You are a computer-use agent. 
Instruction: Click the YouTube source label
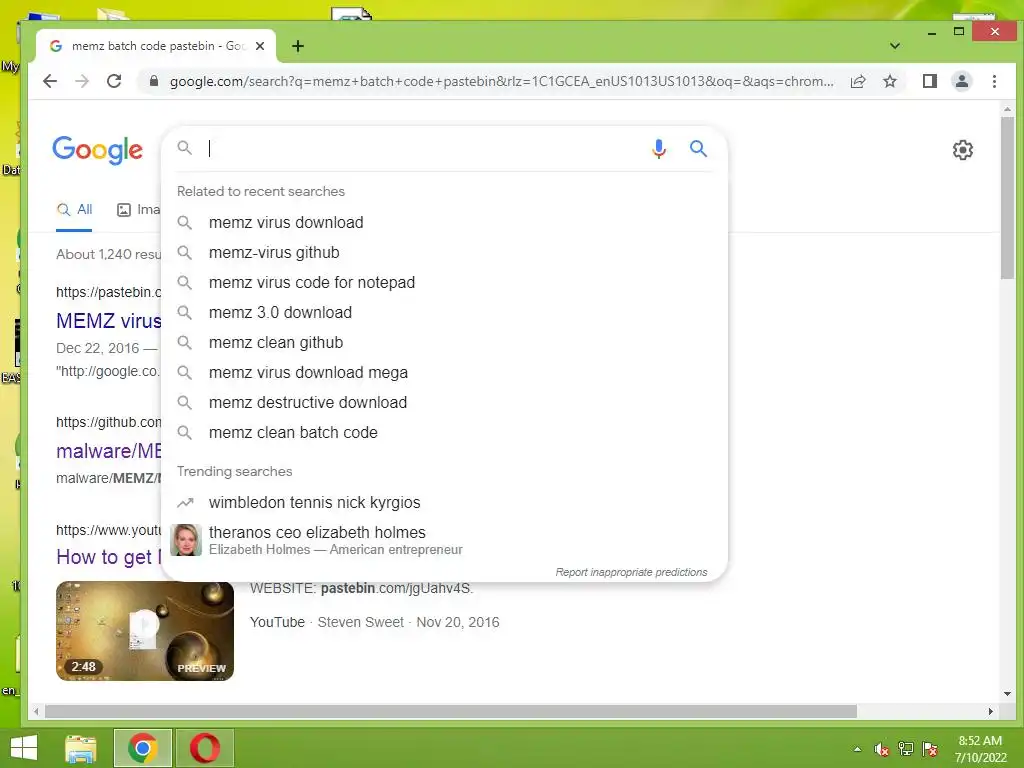pyautogui.click(x=277, y=622)
